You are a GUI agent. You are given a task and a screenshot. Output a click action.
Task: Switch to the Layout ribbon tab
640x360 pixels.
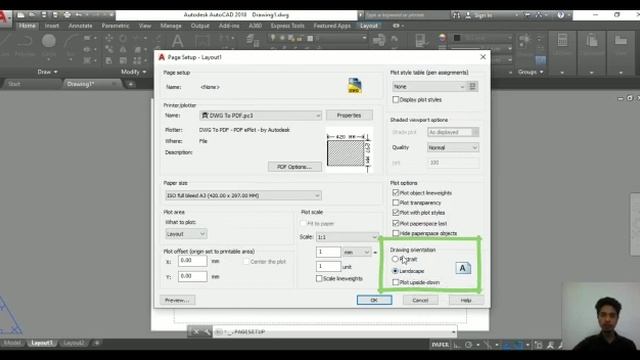click(x=369, y=26)
